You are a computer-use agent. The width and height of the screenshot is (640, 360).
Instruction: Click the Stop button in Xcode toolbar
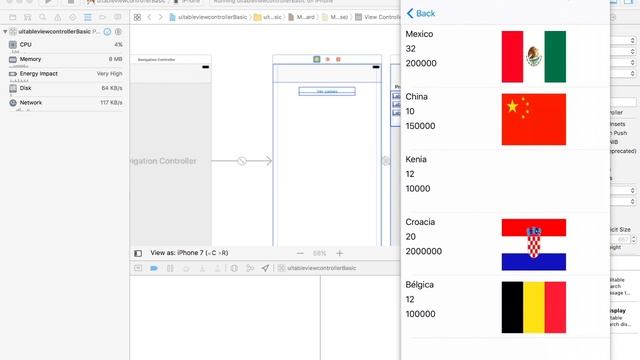(71, 2)
